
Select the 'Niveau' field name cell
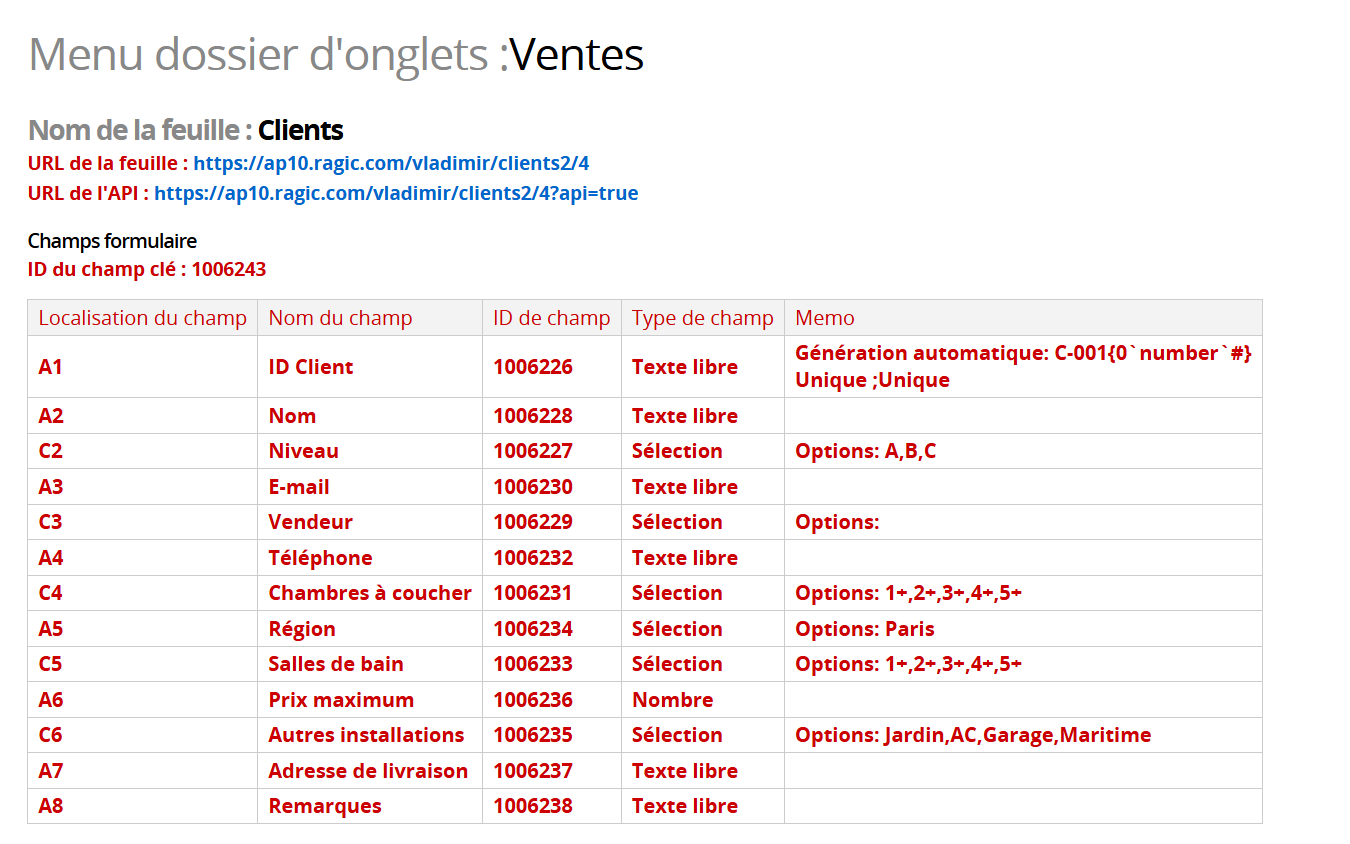click(x=370, y=451)
